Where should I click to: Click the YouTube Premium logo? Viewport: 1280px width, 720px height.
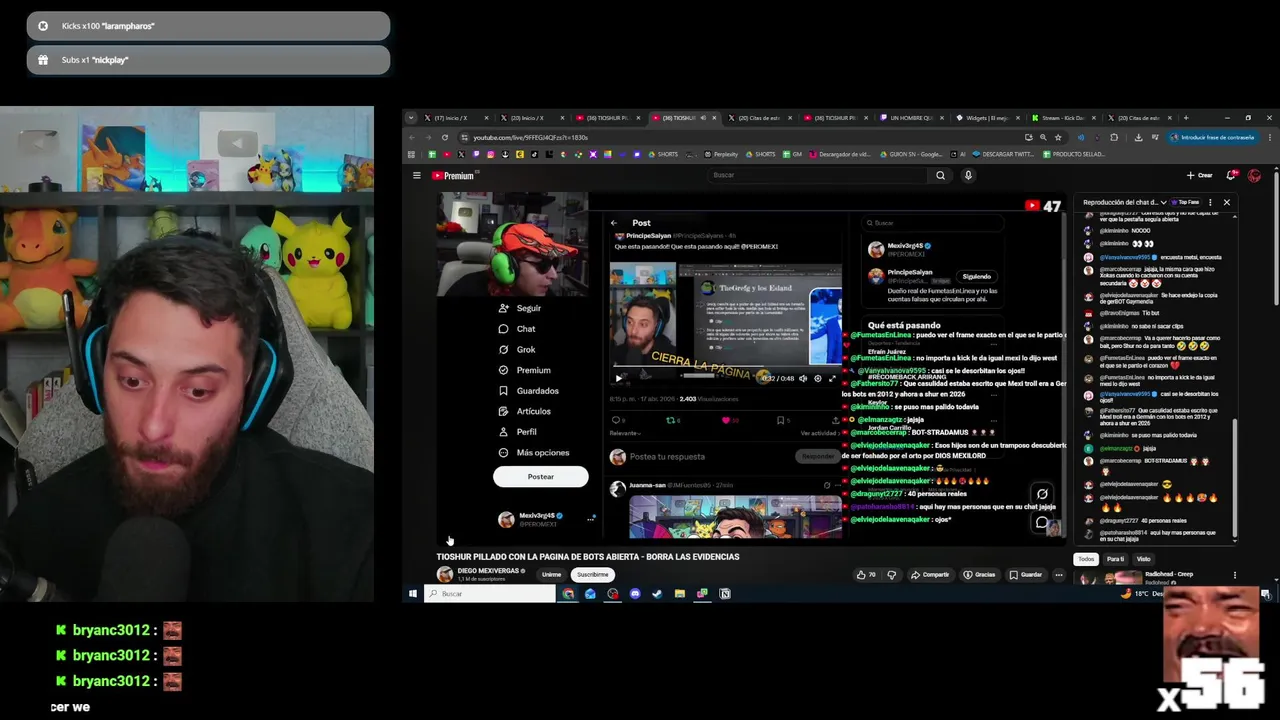[x=455, y=175]
